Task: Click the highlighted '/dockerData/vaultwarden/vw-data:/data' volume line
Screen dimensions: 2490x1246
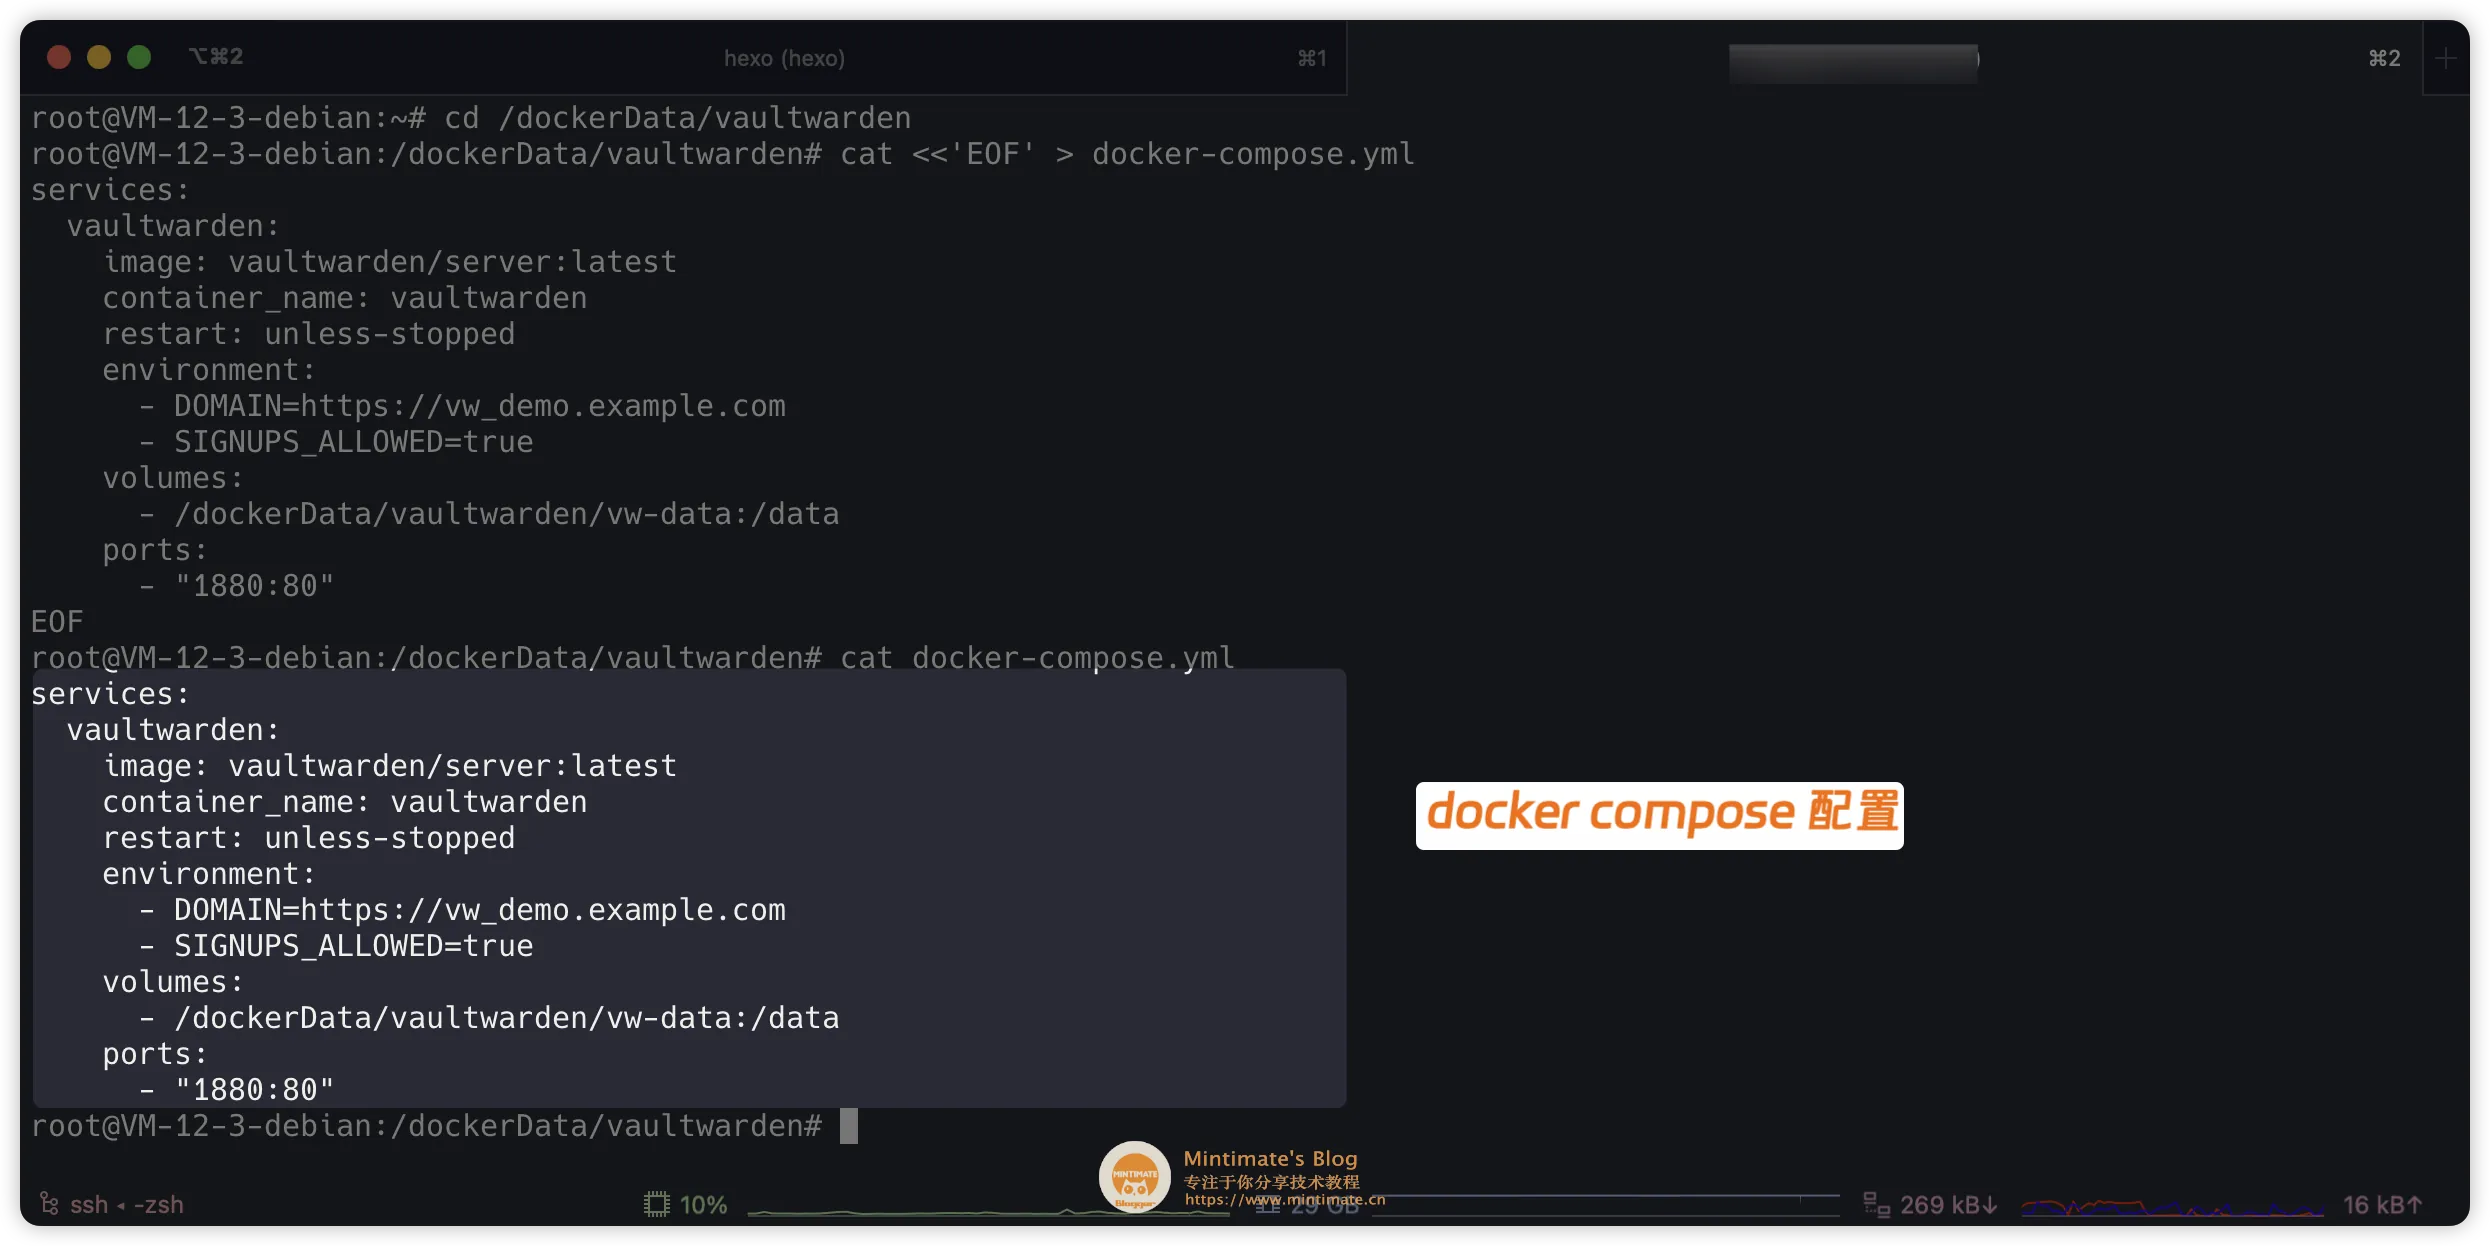Action: pos(507,1018)
